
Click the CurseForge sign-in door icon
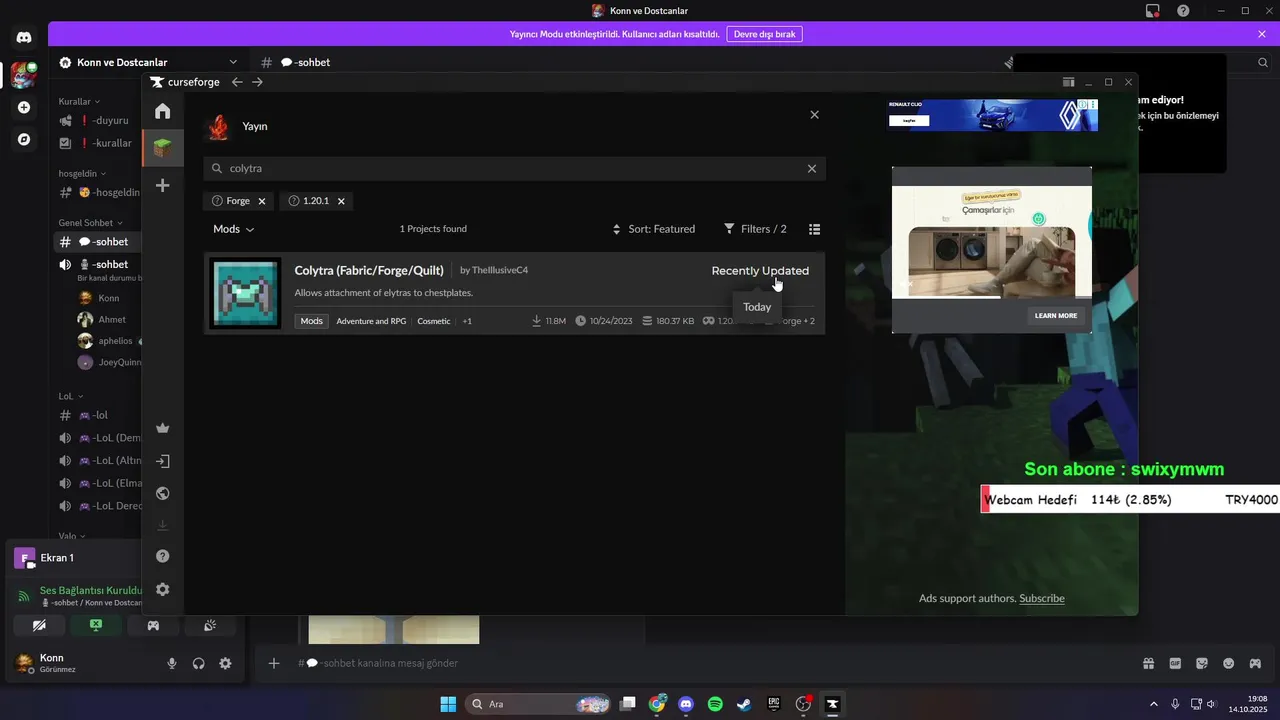(163, 461)
